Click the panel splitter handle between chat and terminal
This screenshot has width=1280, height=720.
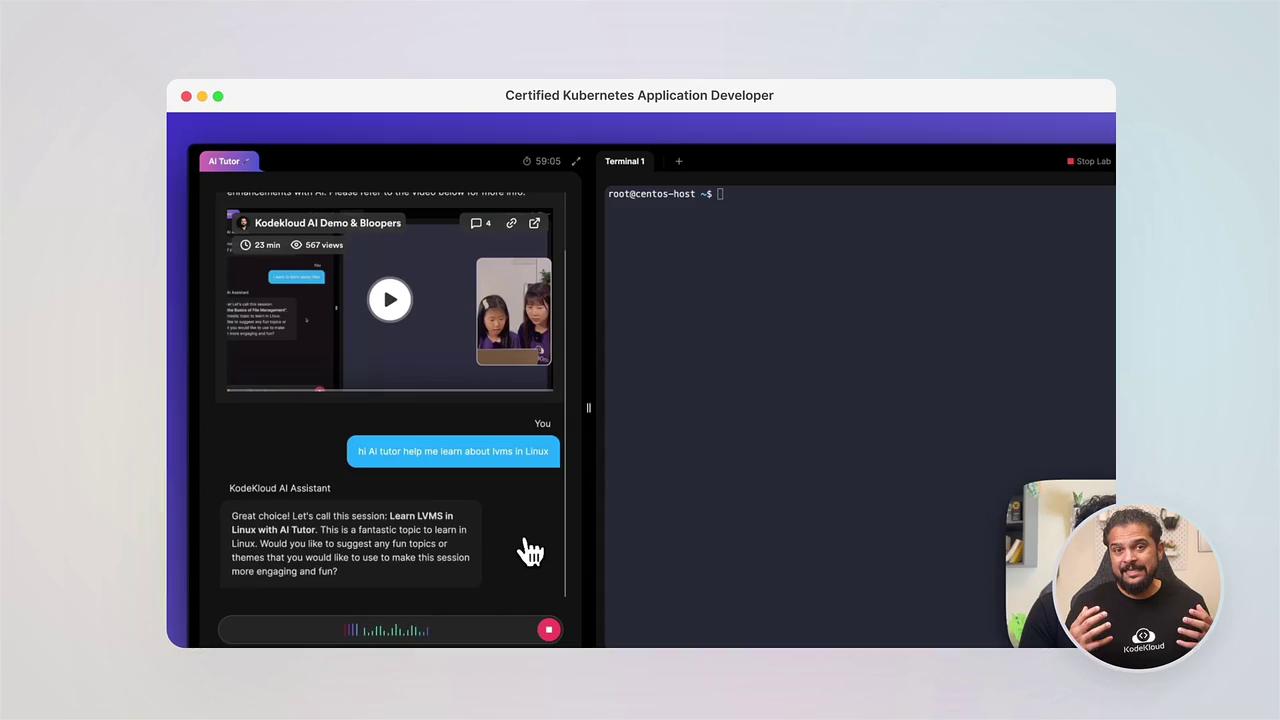(x=588, y=408)
